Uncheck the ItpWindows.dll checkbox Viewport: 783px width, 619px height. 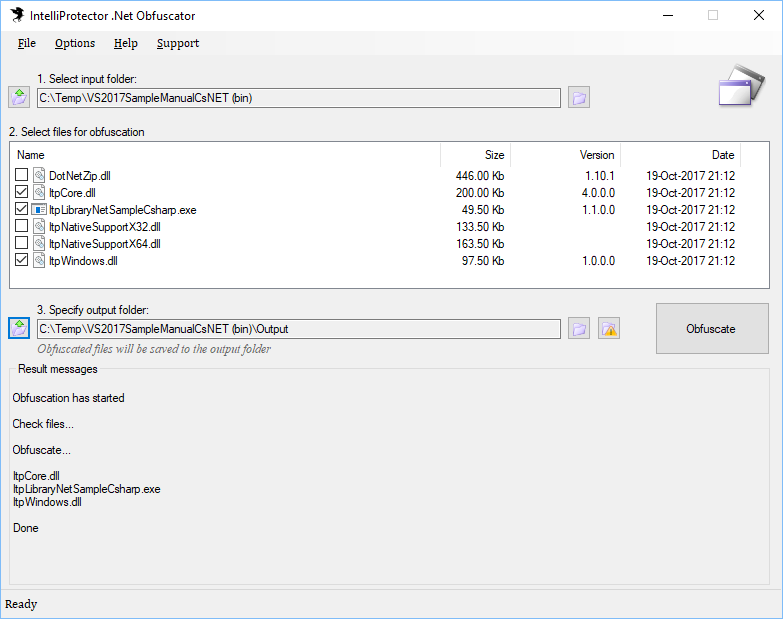[x=21, y=260]
